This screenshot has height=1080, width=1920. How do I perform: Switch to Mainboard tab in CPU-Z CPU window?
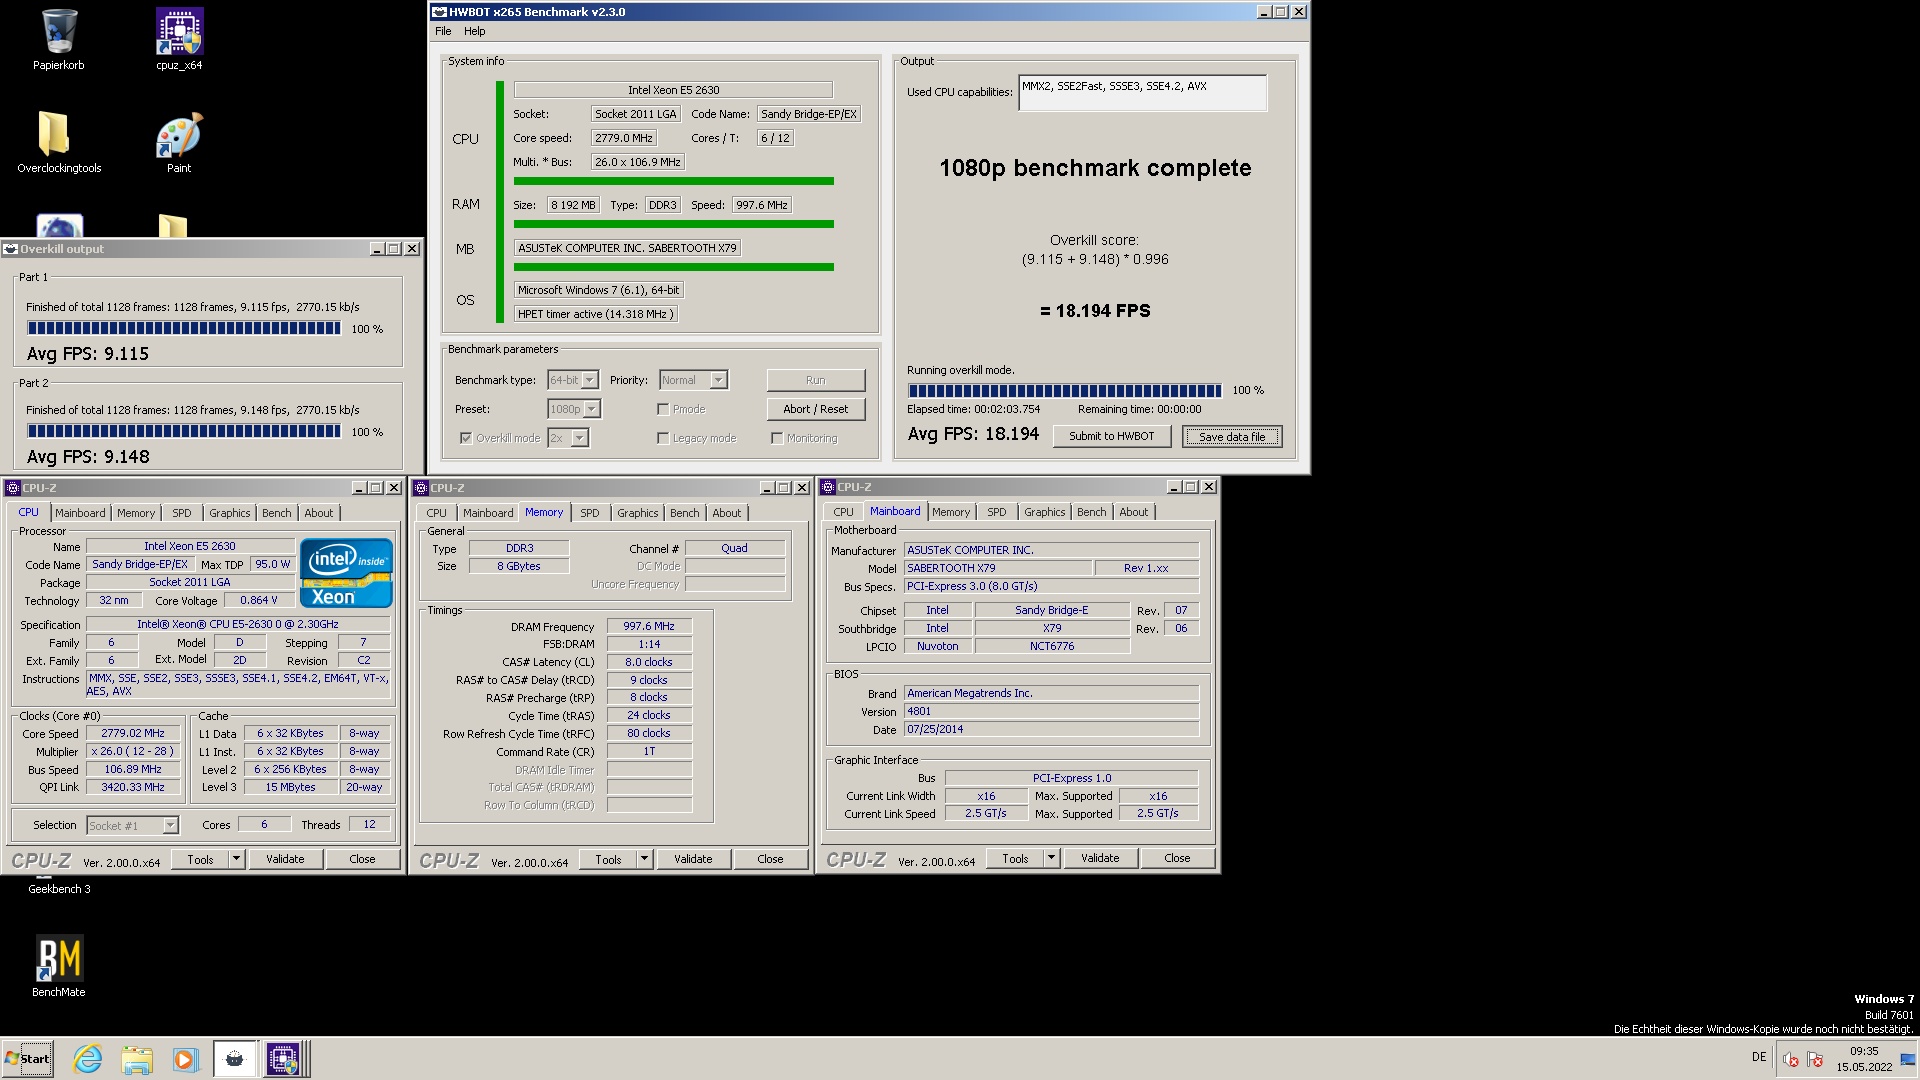(80, 513)
